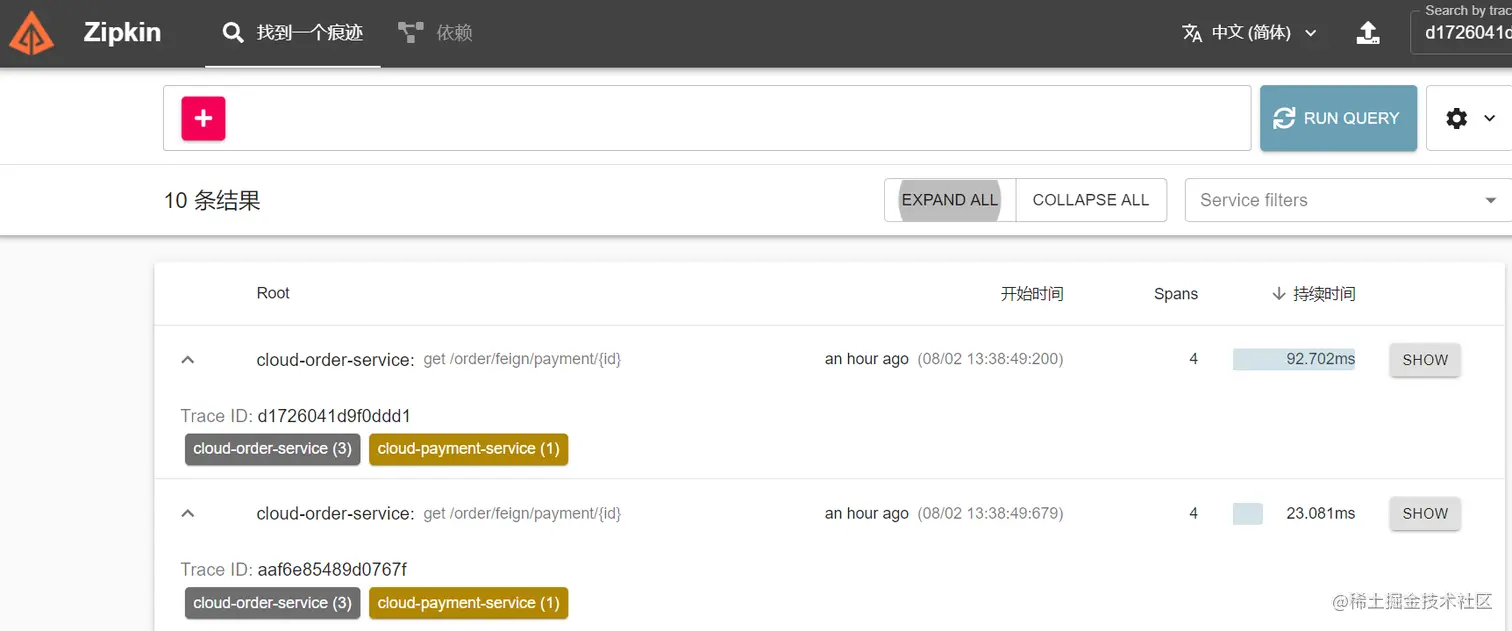Click the Search by trace ID field
This screenshot has height=631, width=1512.
pos(1462,32)
